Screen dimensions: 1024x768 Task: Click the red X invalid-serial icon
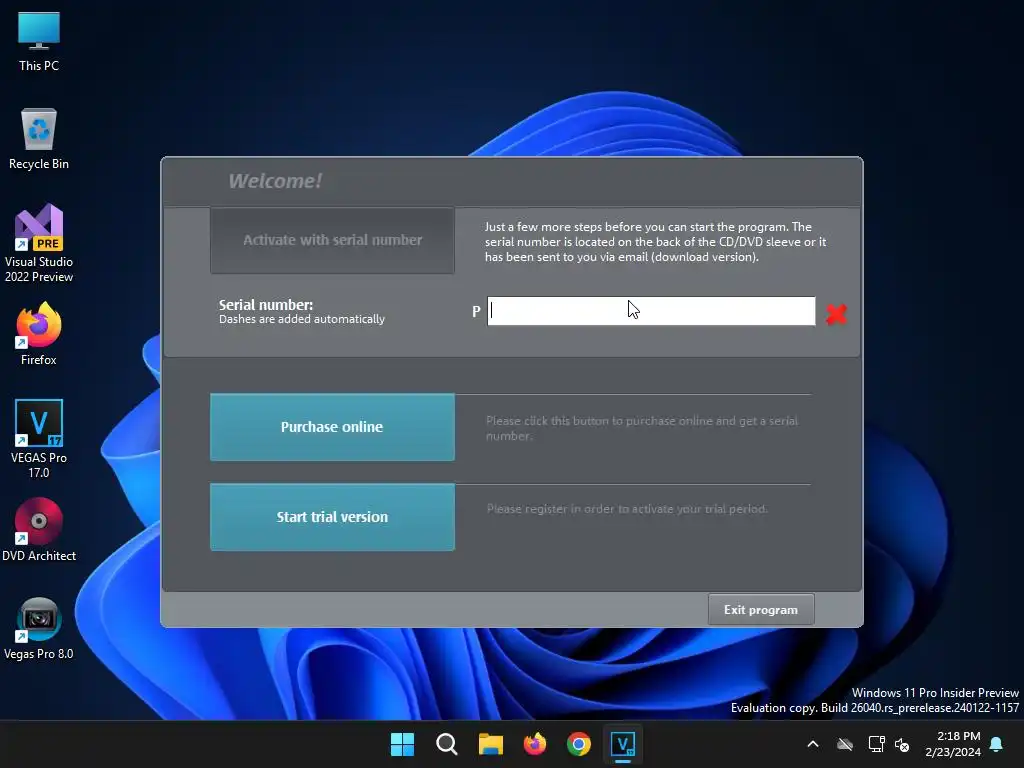click(x=836, y=314)
